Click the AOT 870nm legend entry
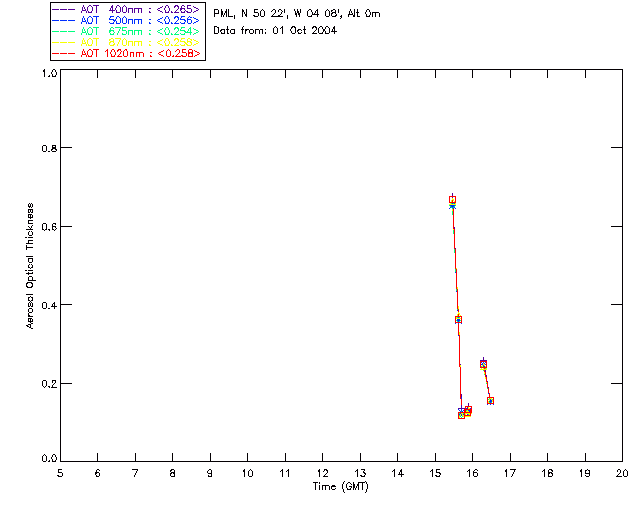 click(127, 42)
